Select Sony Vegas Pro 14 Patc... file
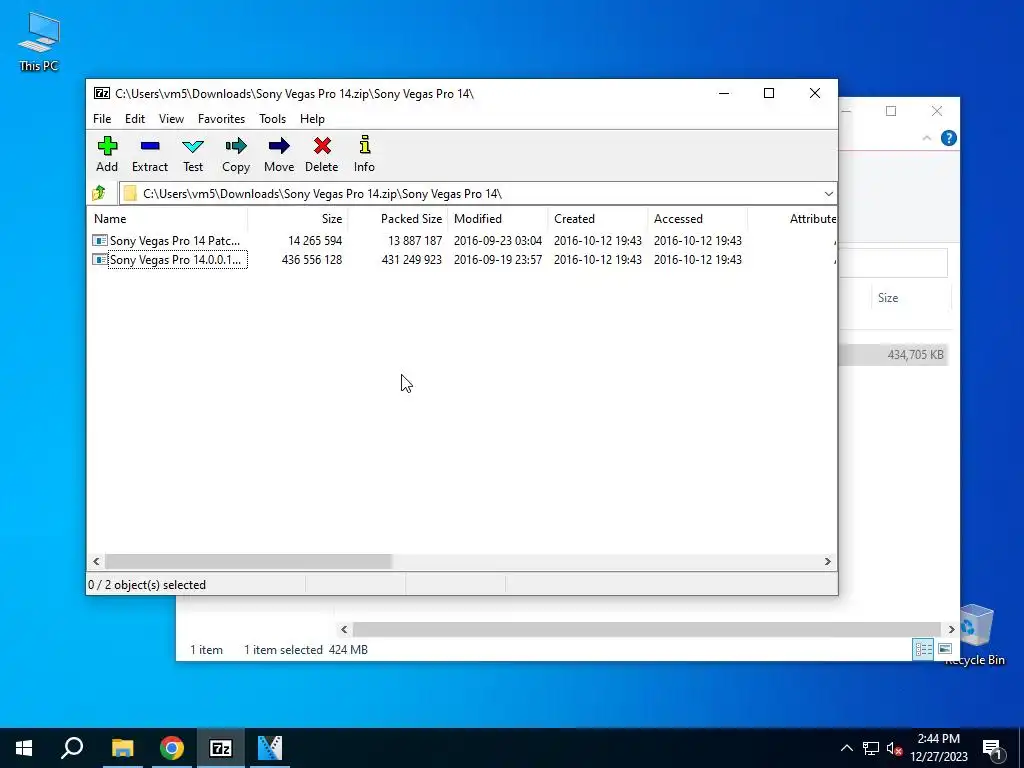Viewport: 1024px width, 768px height. [174, 240]
